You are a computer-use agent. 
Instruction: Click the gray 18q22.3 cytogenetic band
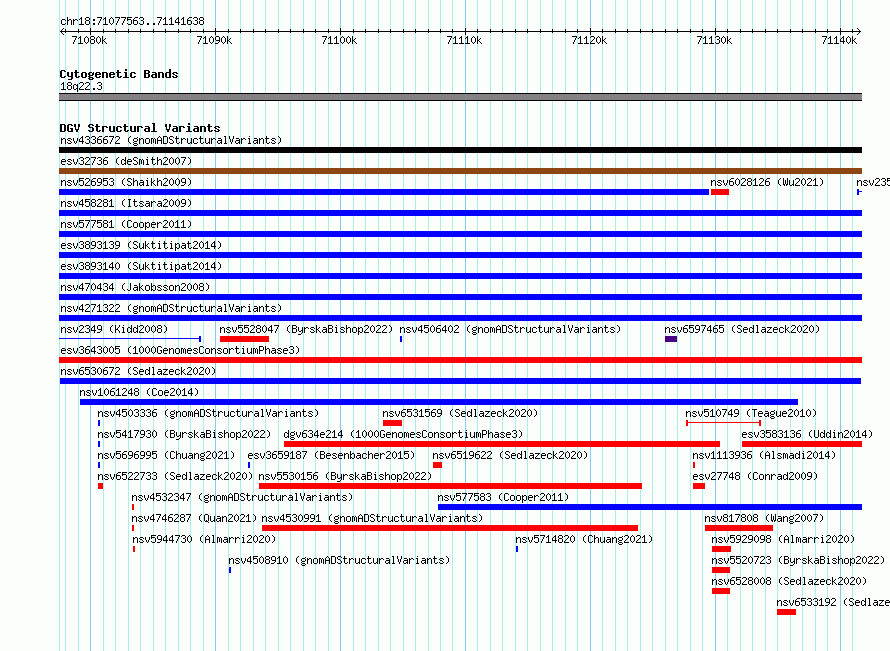pos(460,97)
